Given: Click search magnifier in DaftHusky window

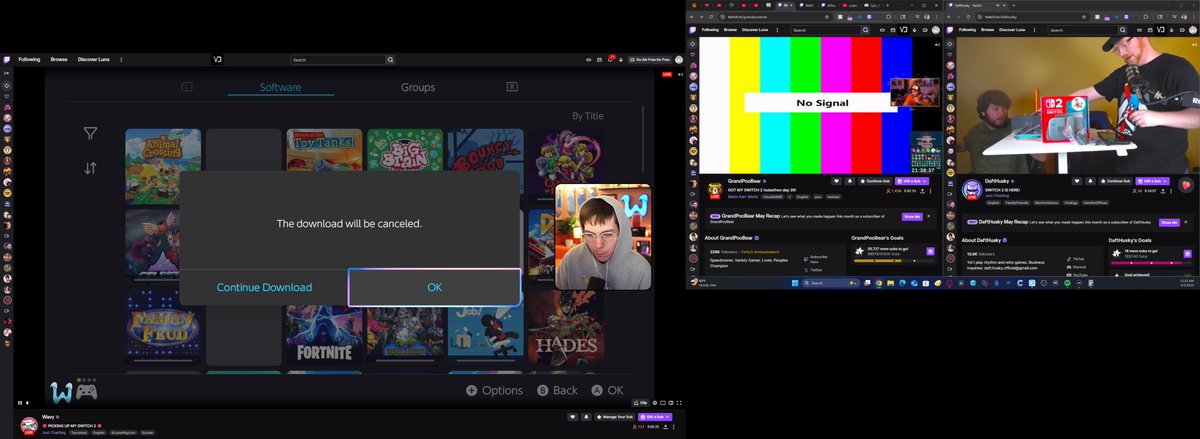Looking at the screenshot, I should click(x=1123, y=30).
